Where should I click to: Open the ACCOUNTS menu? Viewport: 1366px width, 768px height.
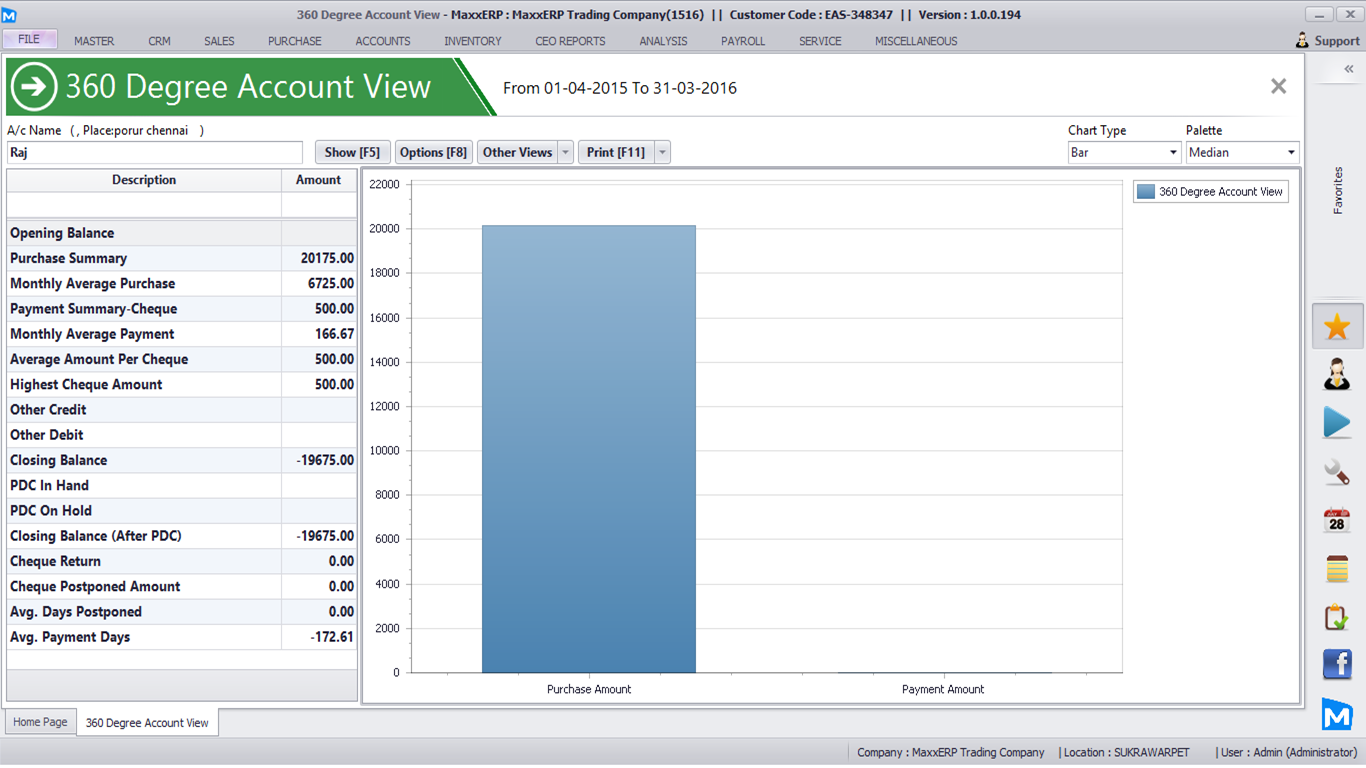[x=383, y=41]
